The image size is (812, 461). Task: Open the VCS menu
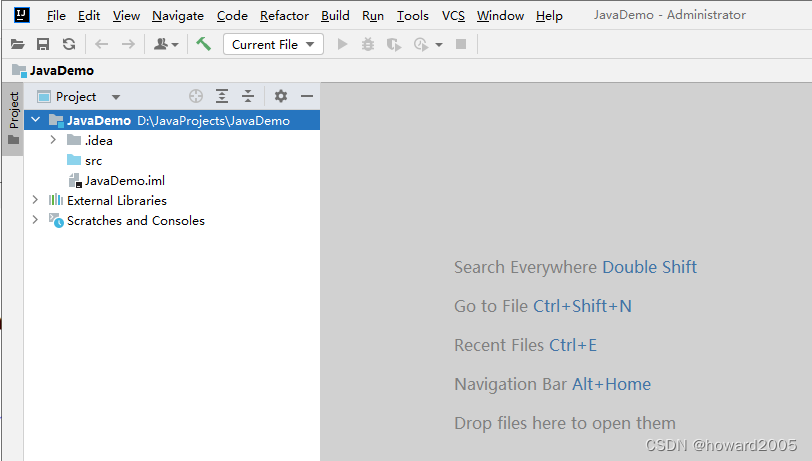point(453,16)
